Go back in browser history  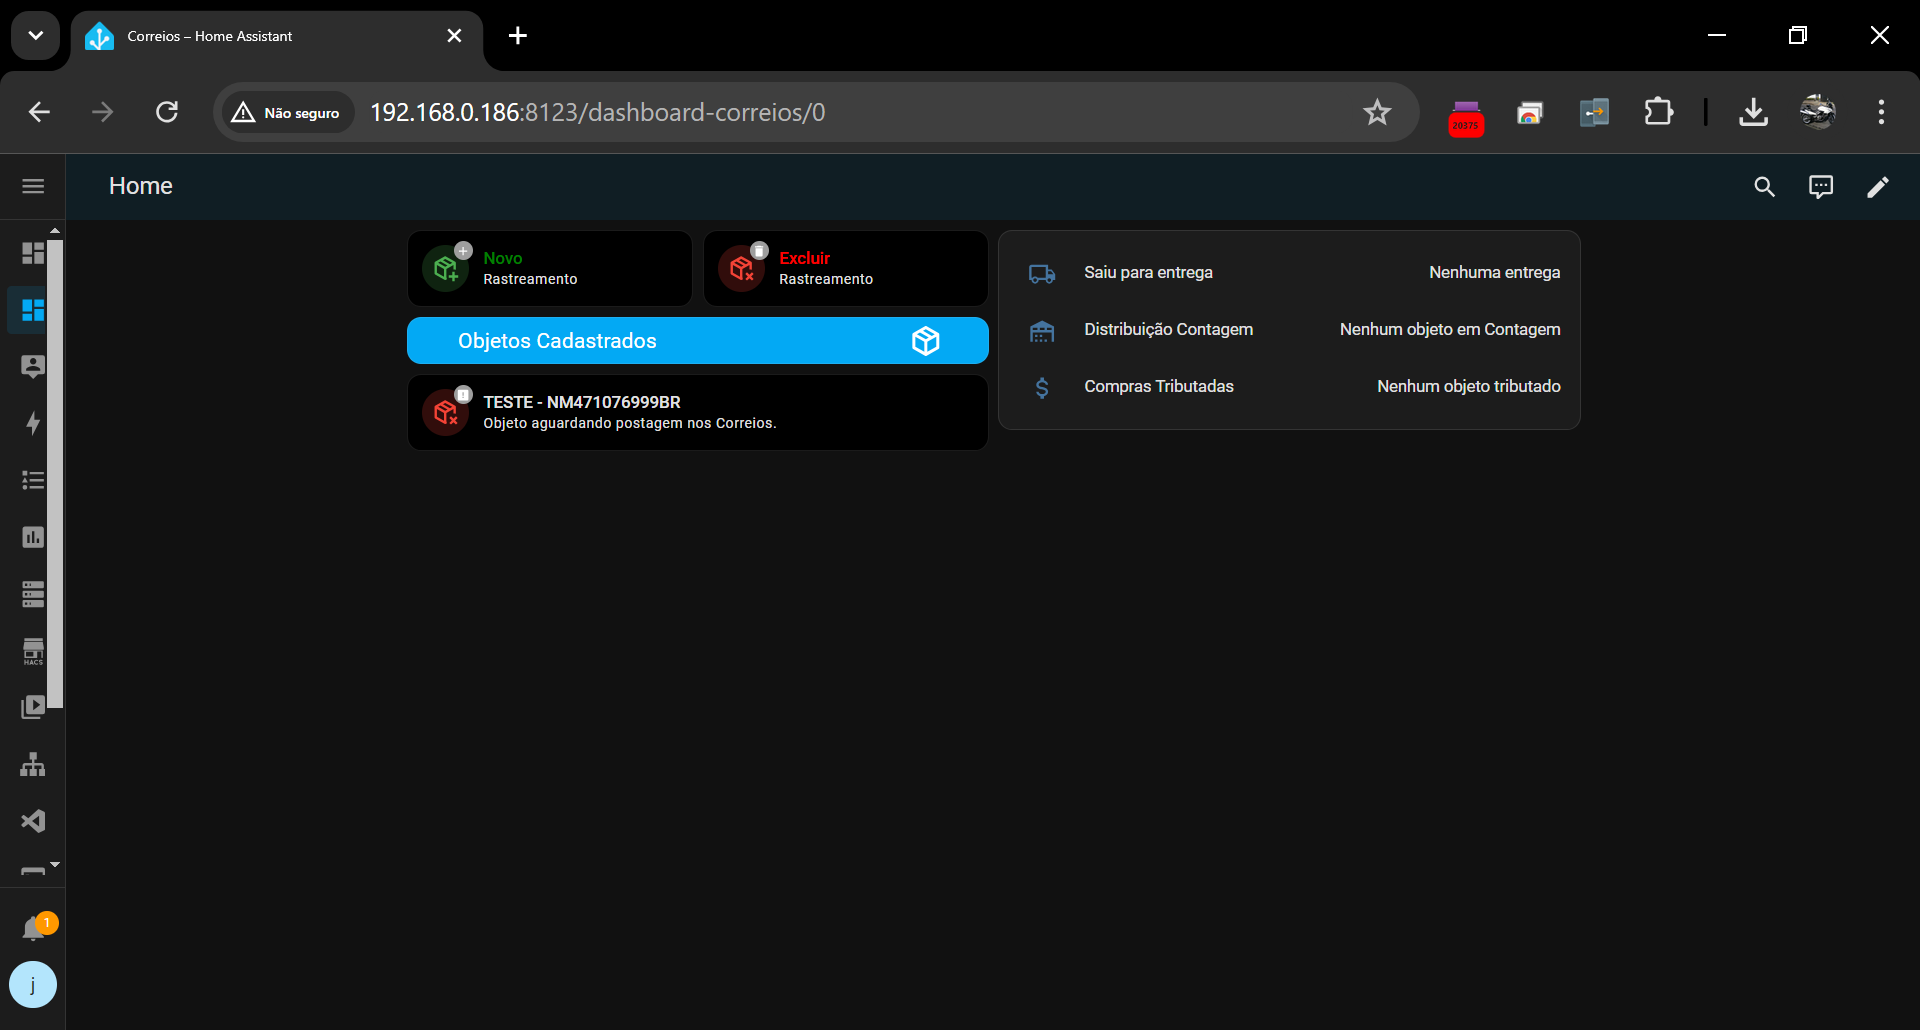[x=40, y=112]
